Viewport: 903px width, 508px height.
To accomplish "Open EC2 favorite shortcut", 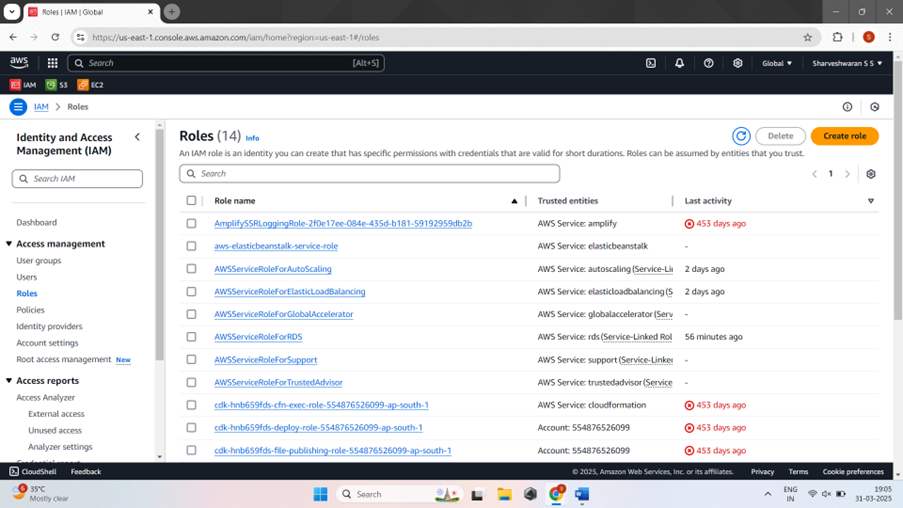I will pos(90,85).
